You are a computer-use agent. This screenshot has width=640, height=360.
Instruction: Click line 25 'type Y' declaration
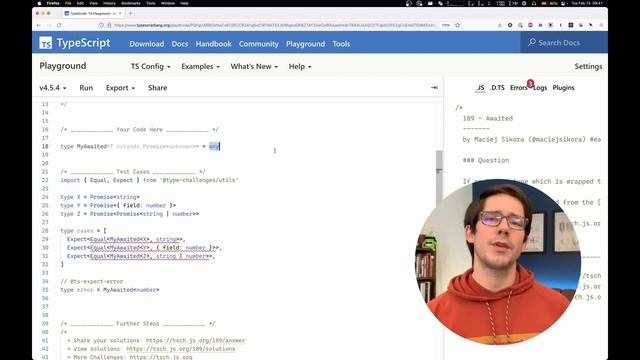point(118,205)
